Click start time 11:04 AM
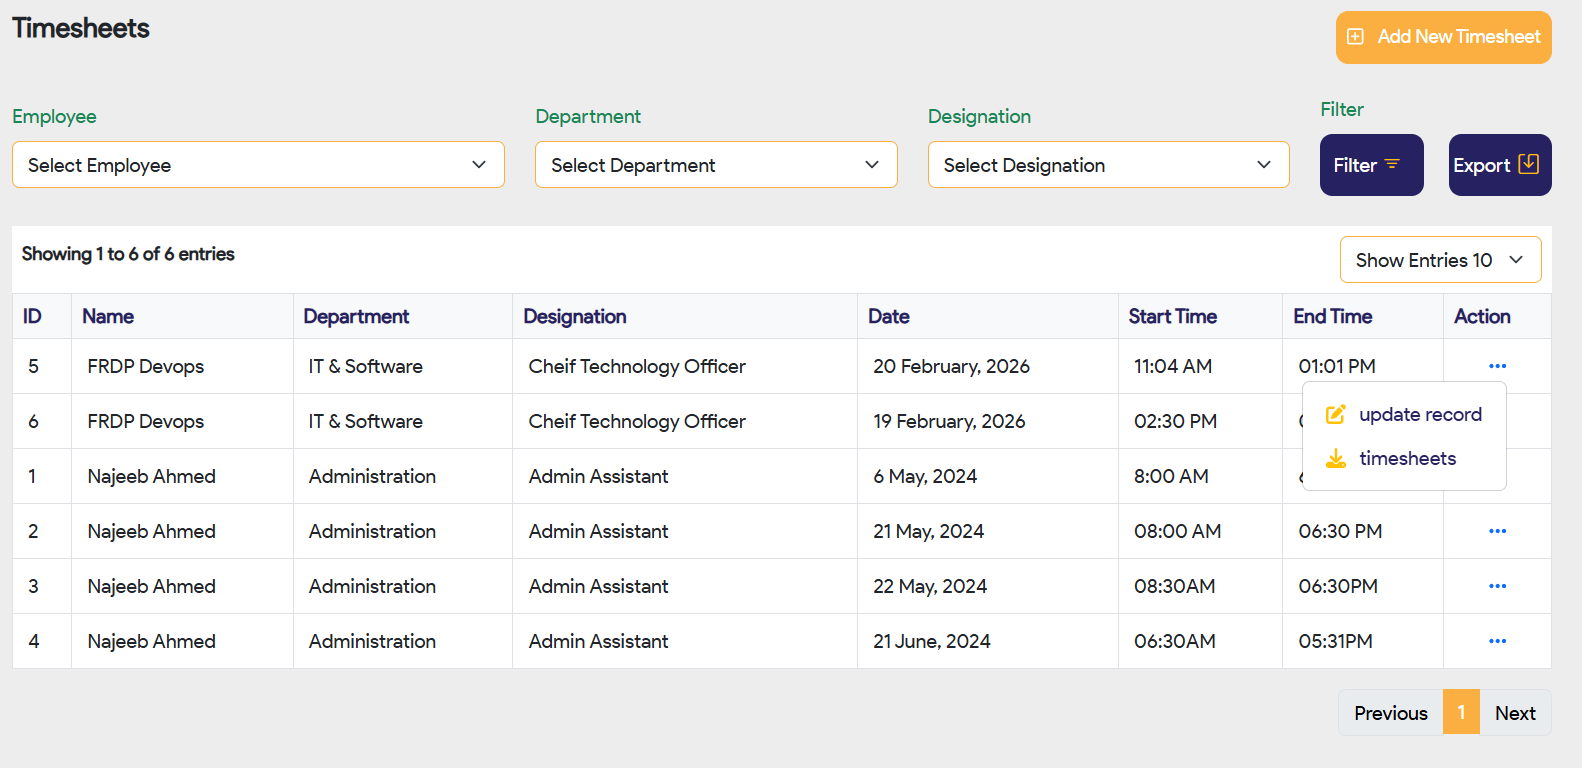The image size is (1582, 768). click(x=1173, y=366)
